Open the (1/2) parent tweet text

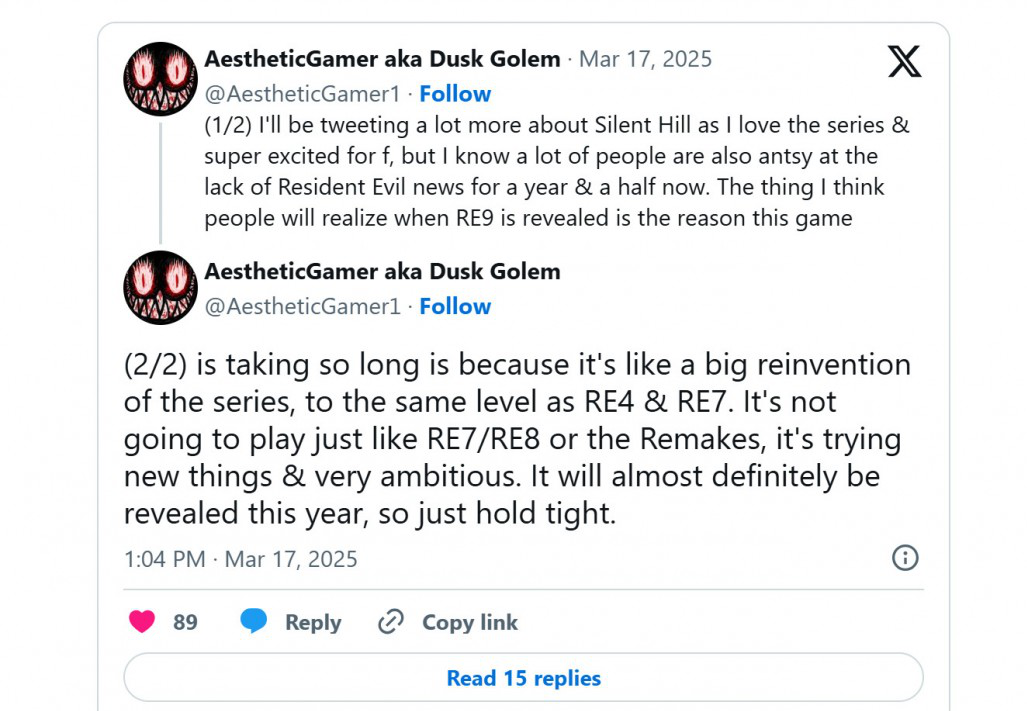click(557, 172)
